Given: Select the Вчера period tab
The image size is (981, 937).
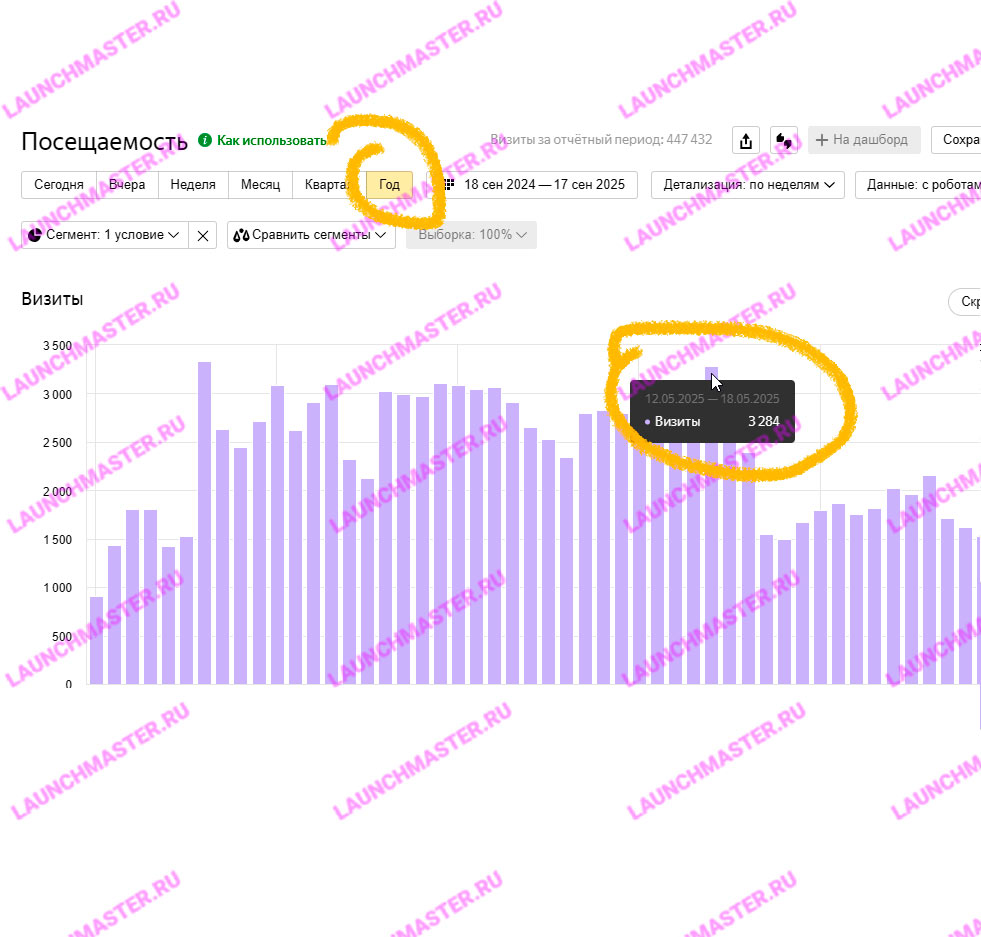Looking at the screenshot, I should coord(127,185).
